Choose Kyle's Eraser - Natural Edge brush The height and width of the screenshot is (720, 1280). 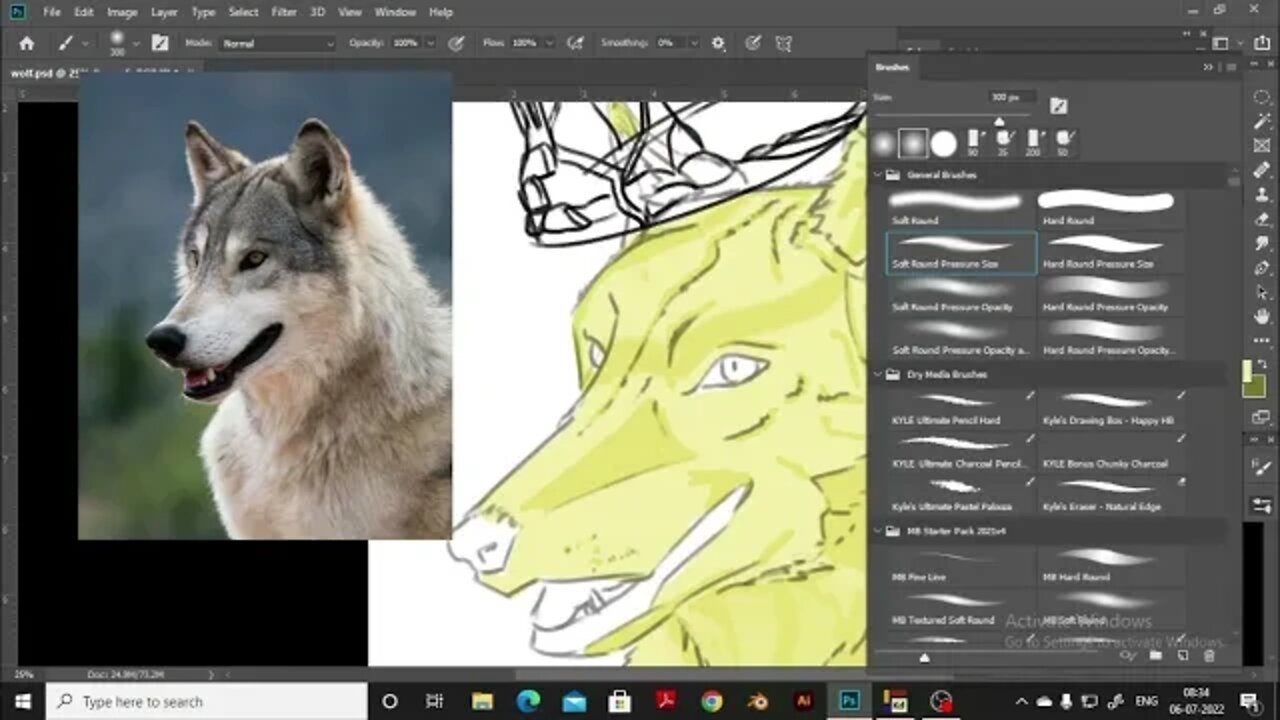[x=1112, y=495]
